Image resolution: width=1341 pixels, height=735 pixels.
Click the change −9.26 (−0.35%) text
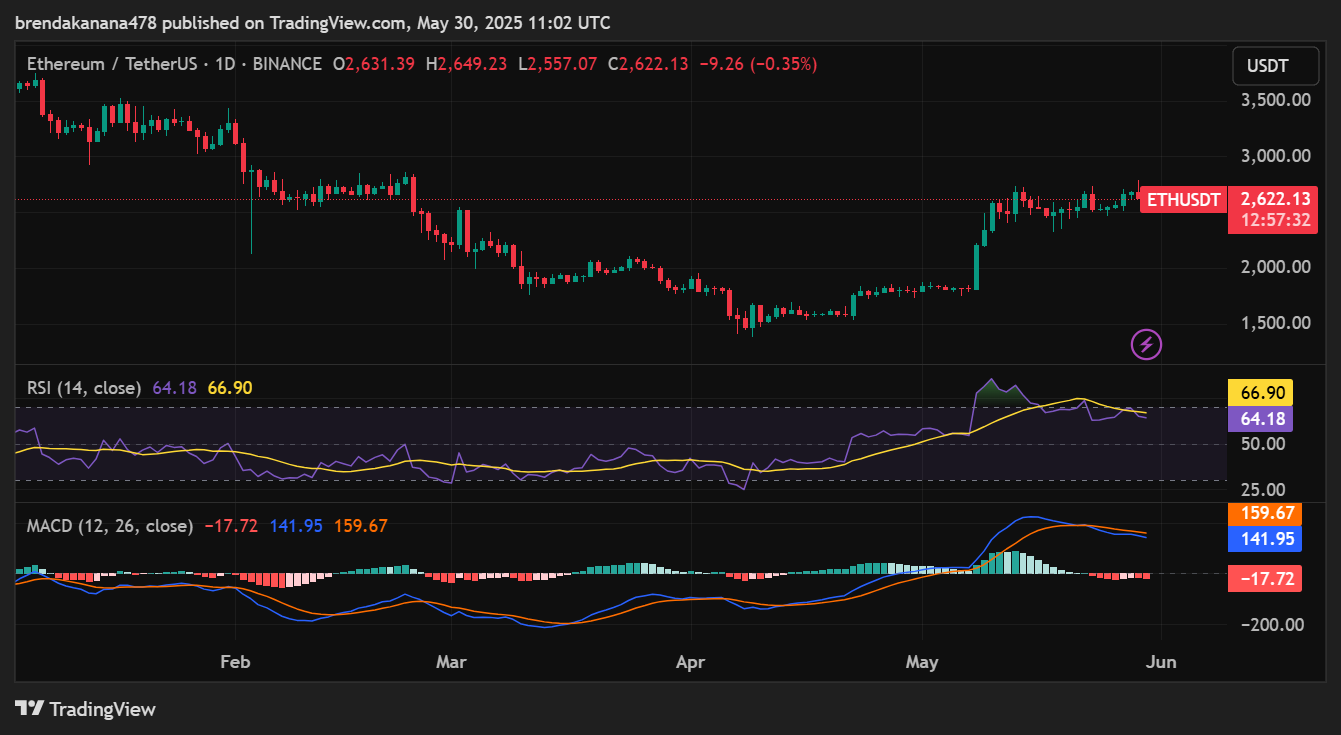[757, 64]
